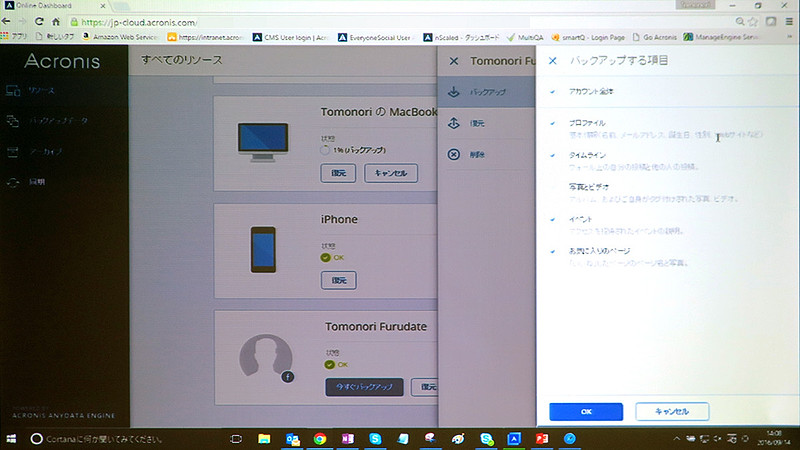Screen dimensions: 800x450
Task: Open バックアップデータ in the Acronis sidebar
Action: click(58, 121)
